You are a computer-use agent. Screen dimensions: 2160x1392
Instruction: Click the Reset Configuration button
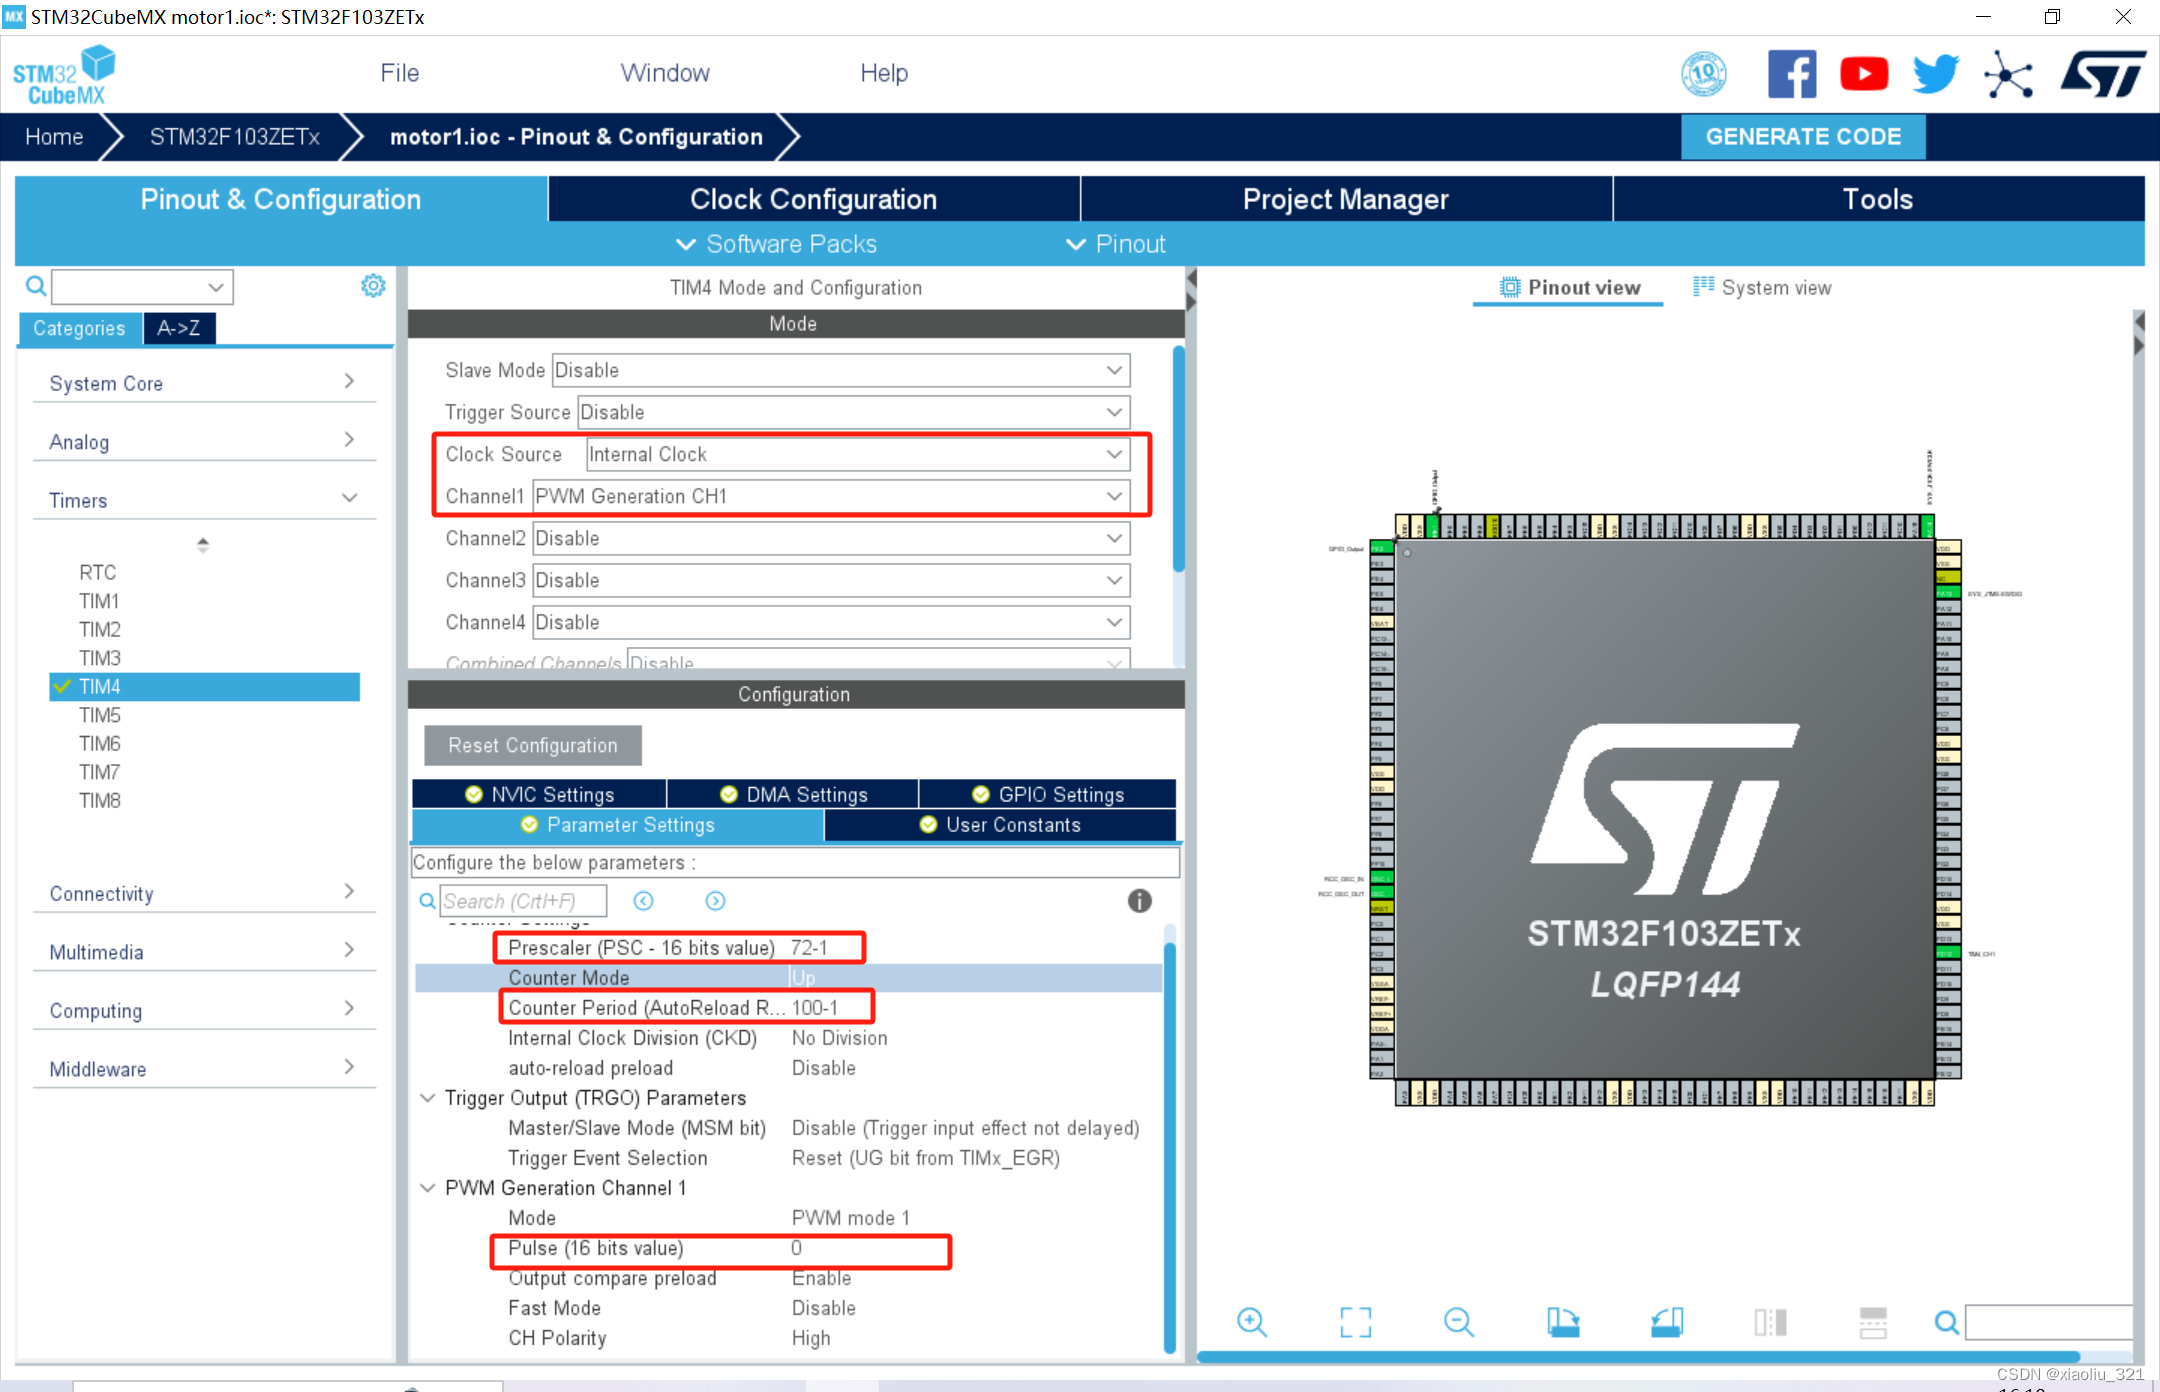532,745
